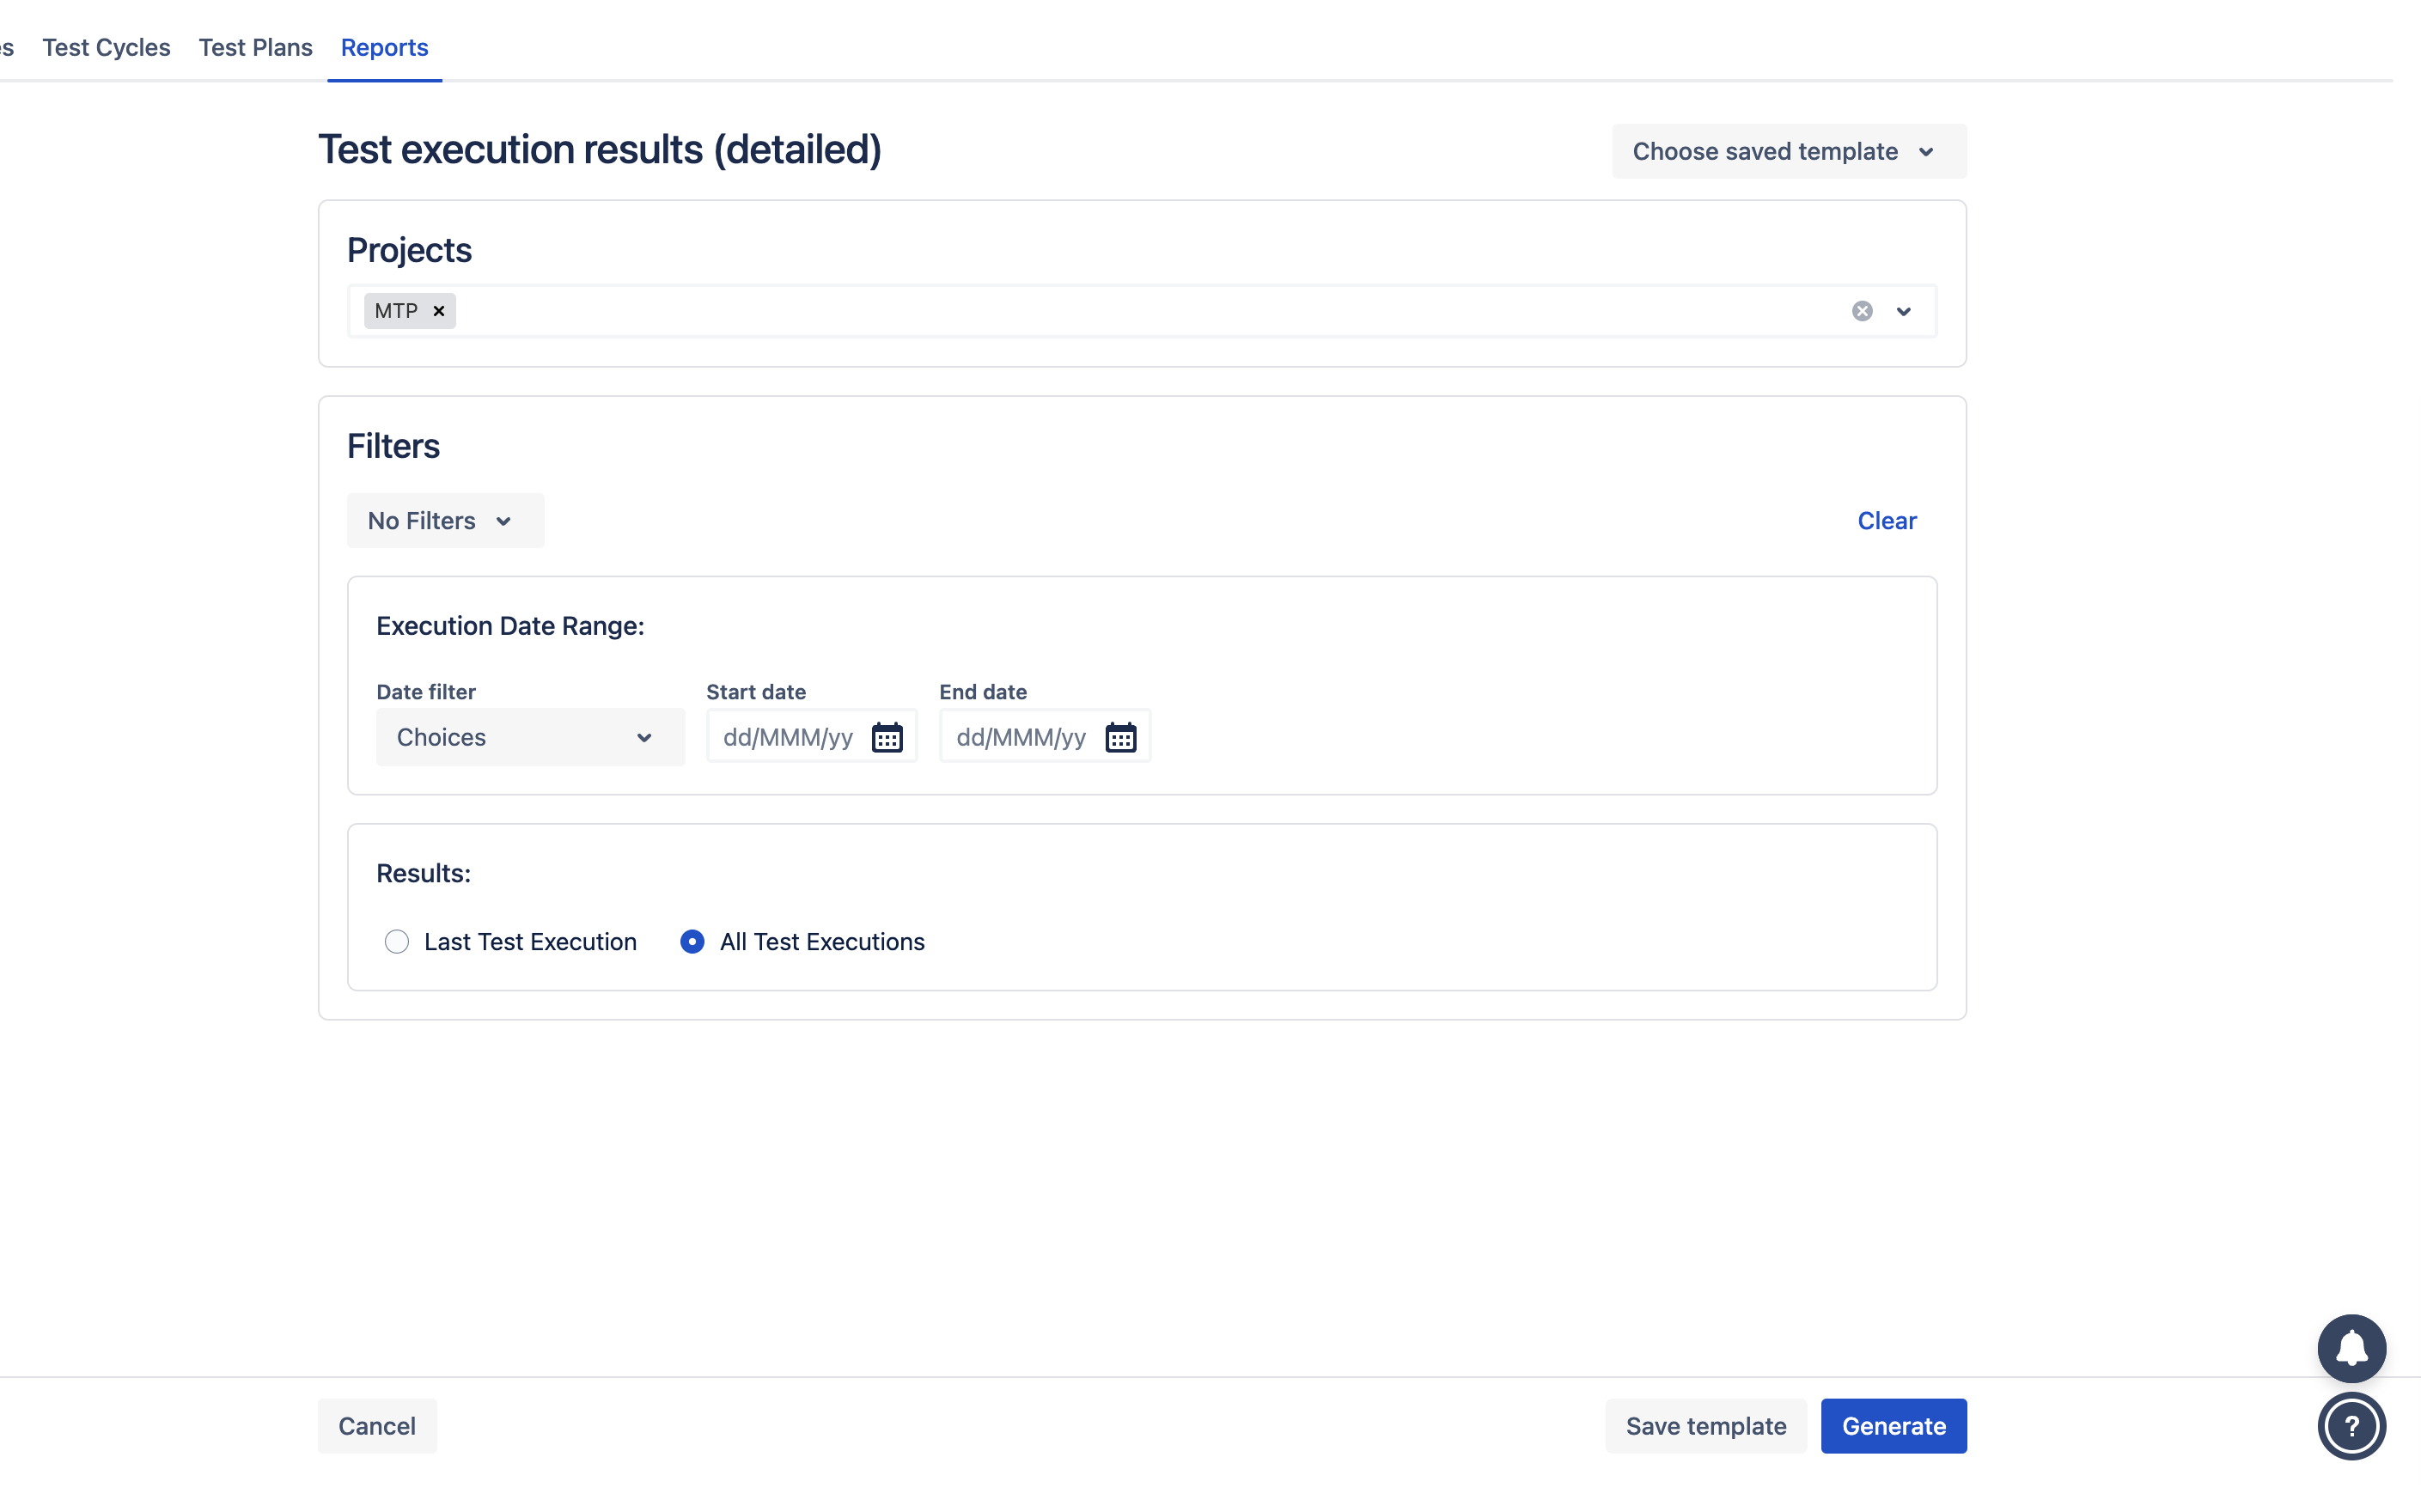This screenshot has height=1512, width=2421.
Task: Open the notifications bell
Action: [x=2351, y=1348]
